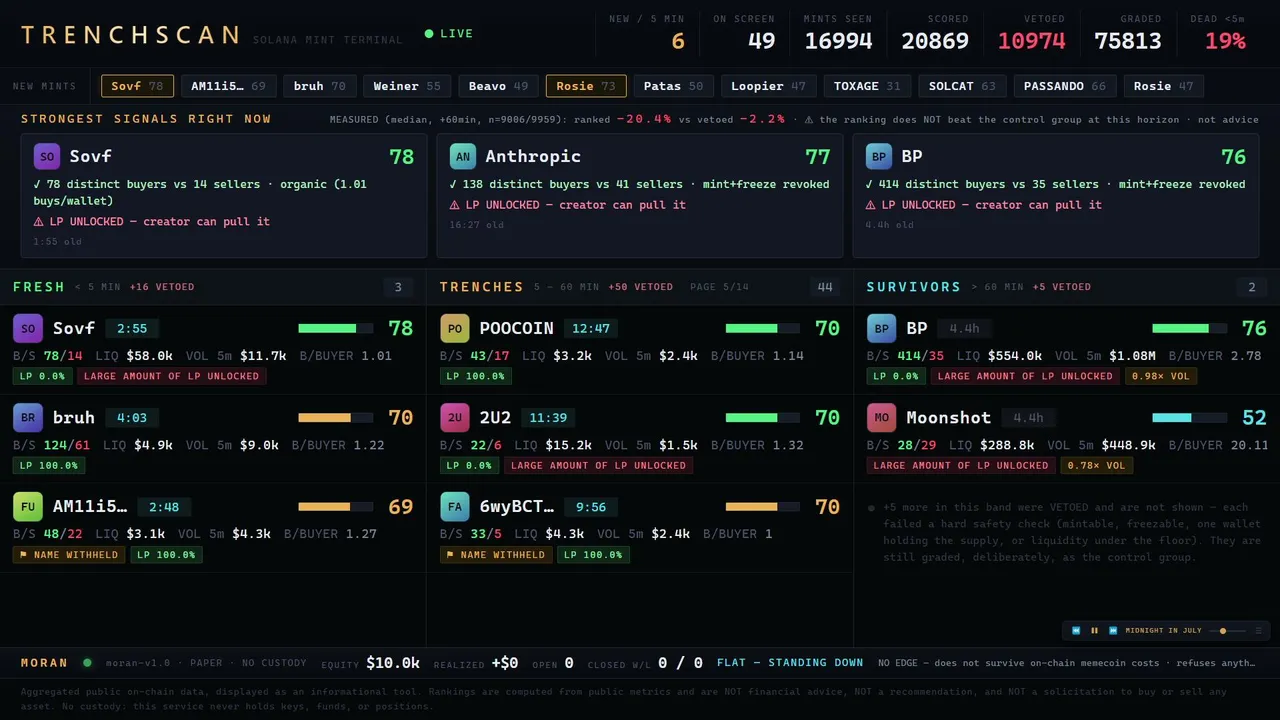This screenshot has width=1280, height=720.
Task: Click the Trenches column count badge 44
Action: (x=825, y=288)
